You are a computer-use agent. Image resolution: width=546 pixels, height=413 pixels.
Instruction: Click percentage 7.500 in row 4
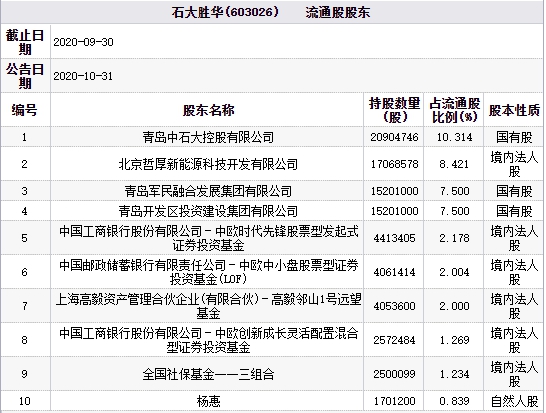[x=454, y=211]
